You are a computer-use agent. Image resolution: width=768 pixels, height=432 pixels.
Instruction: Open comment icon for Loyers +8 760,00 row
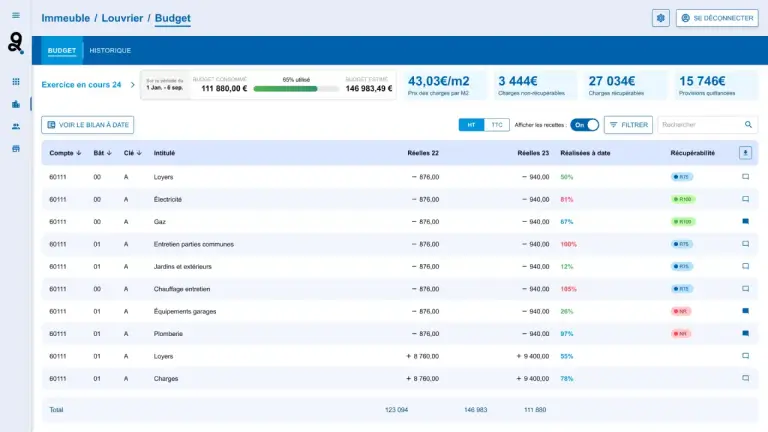tap(745, 356)
